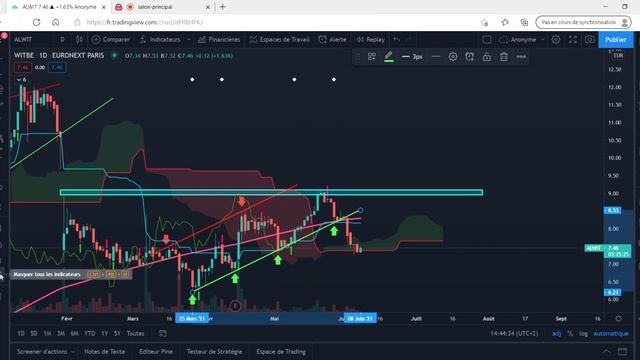Change the line style dash selector
Screen dimensions: 640x360
pos(436,57)
